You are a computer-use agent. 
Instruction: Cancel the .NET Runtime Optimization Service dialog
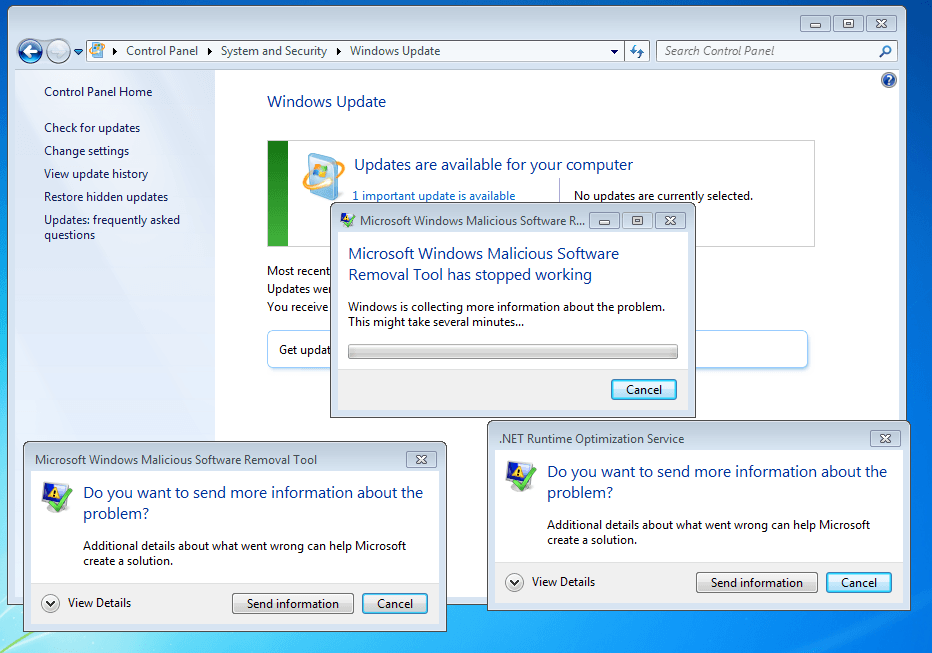tap(859, 583)
